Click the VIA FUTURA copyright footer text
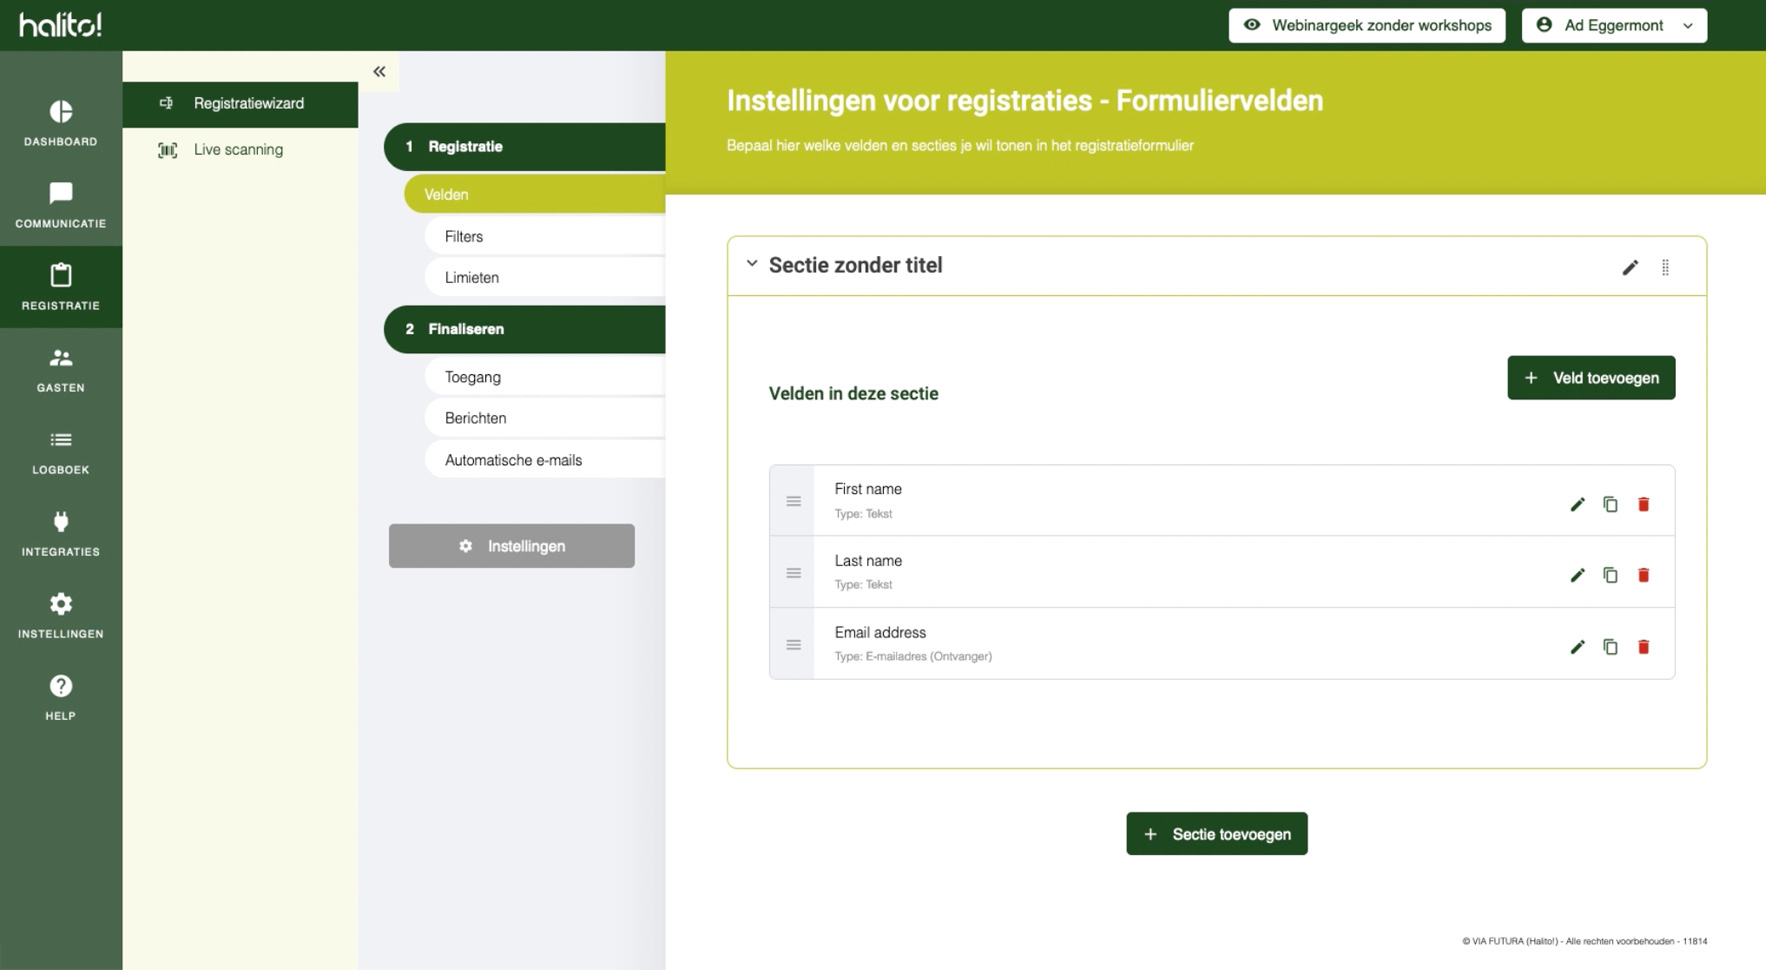The width and height of the screenshot is (1766, 970). [x=1584, y=941]
